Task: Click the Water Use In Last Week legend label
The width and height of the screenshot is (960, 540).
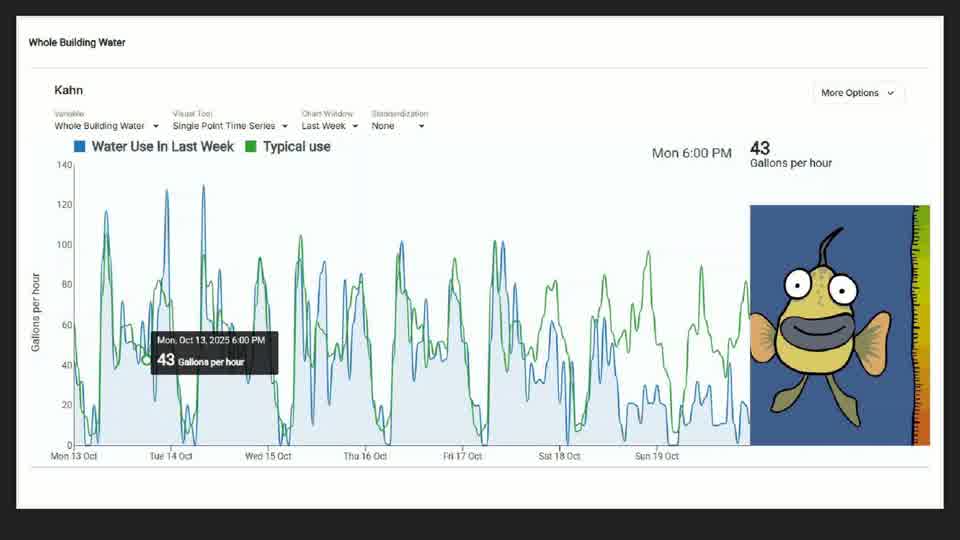Action: [x=163, y=146]
